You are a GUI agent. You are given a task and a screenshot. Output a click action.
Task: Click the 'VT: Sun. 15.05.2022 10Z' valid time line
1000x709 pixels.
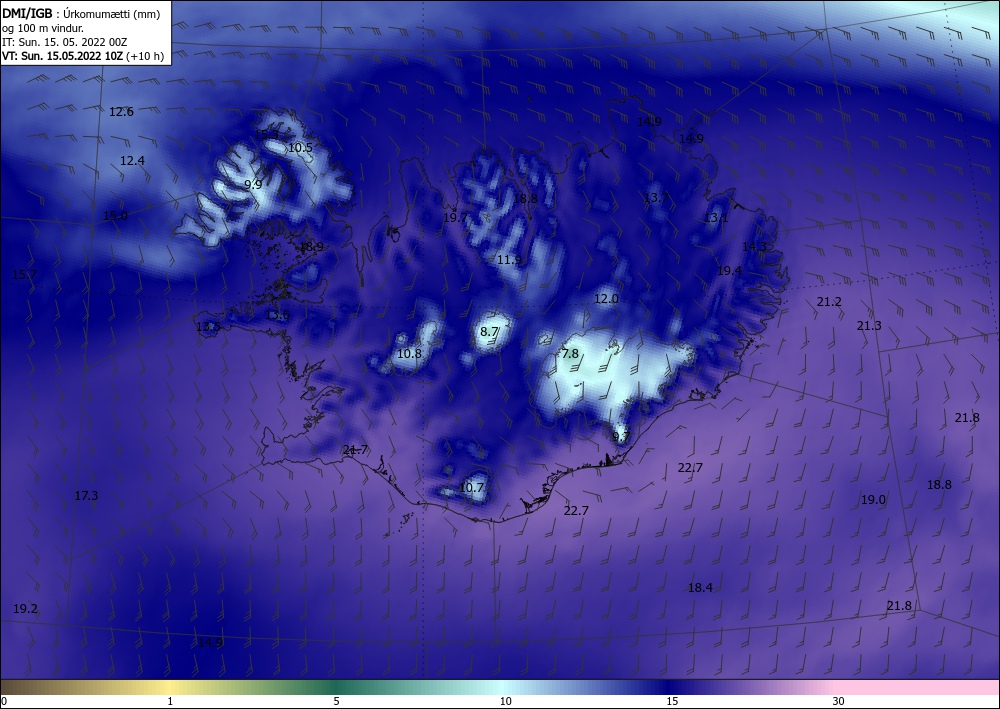pos(63,56)
